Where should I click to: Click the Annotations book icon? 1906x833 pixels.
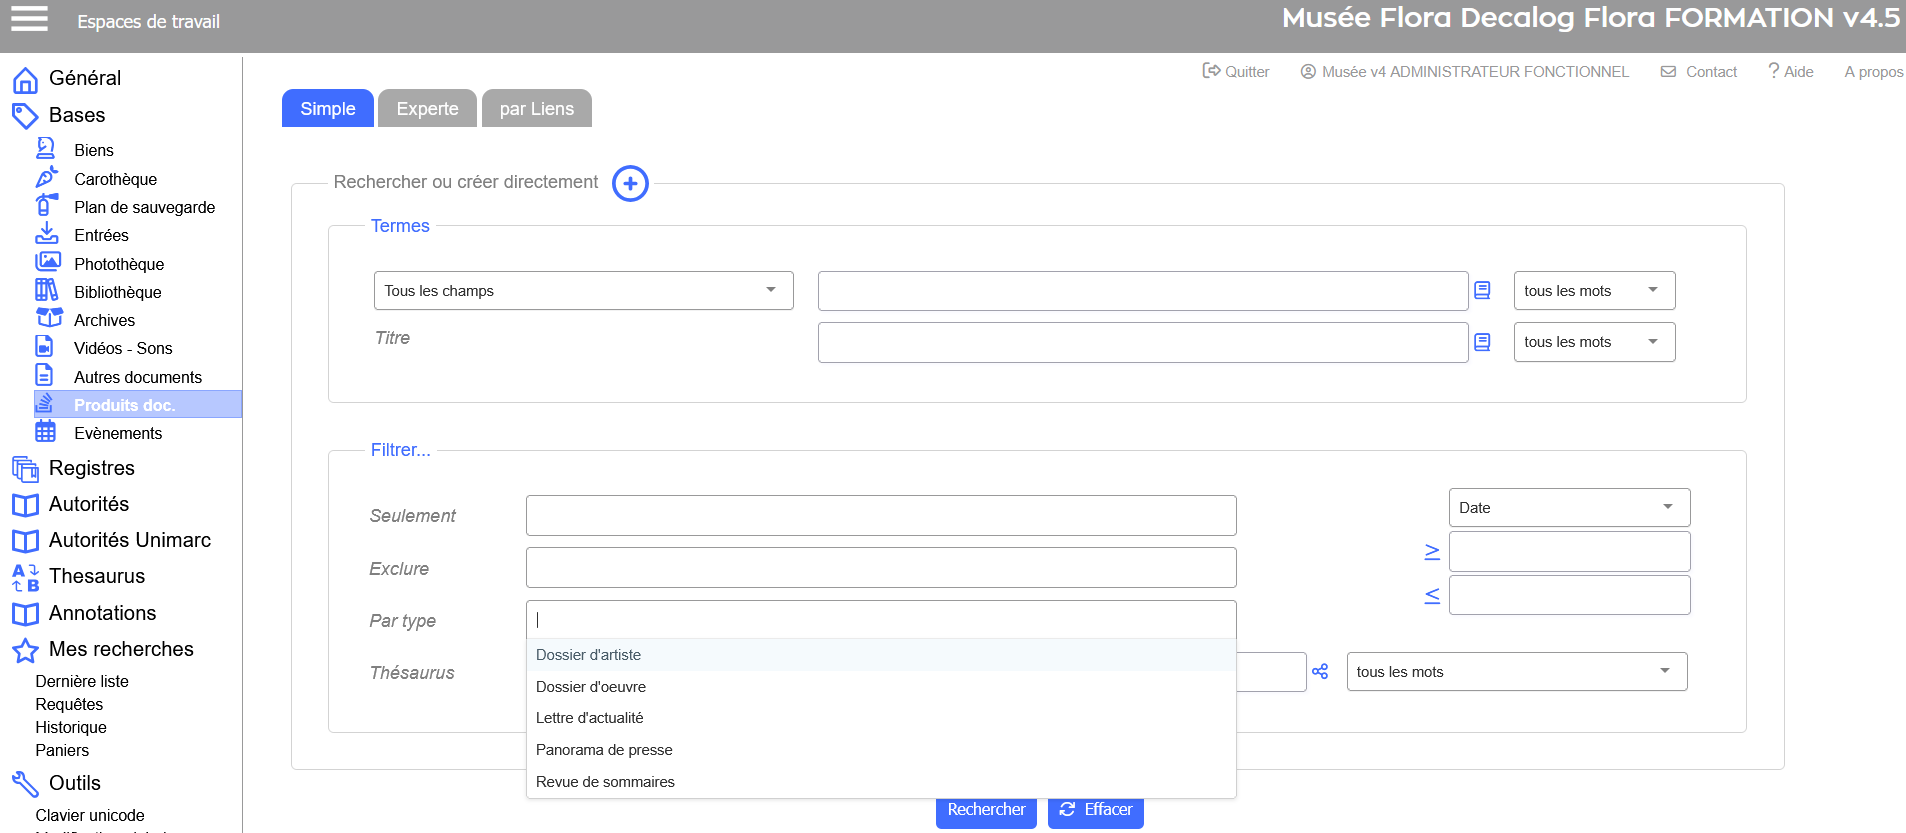click(25, 614)
